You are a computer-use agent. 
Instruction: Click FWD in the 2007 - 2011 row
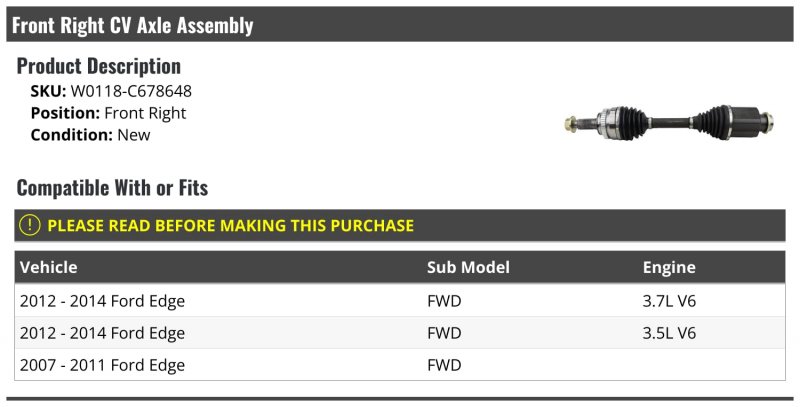click(444, 365)
